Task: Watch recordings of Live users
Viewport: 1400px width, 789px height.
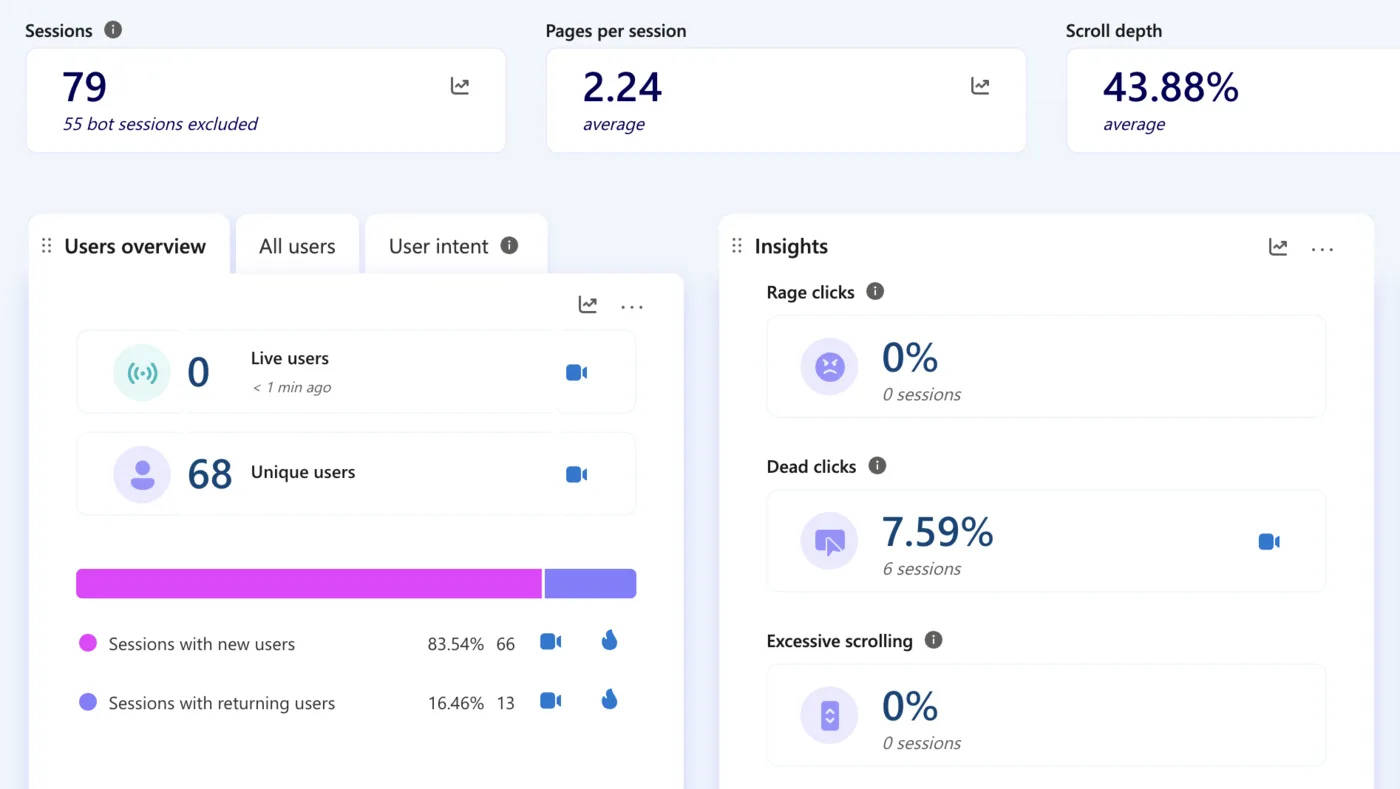Action: click(577, 372)
